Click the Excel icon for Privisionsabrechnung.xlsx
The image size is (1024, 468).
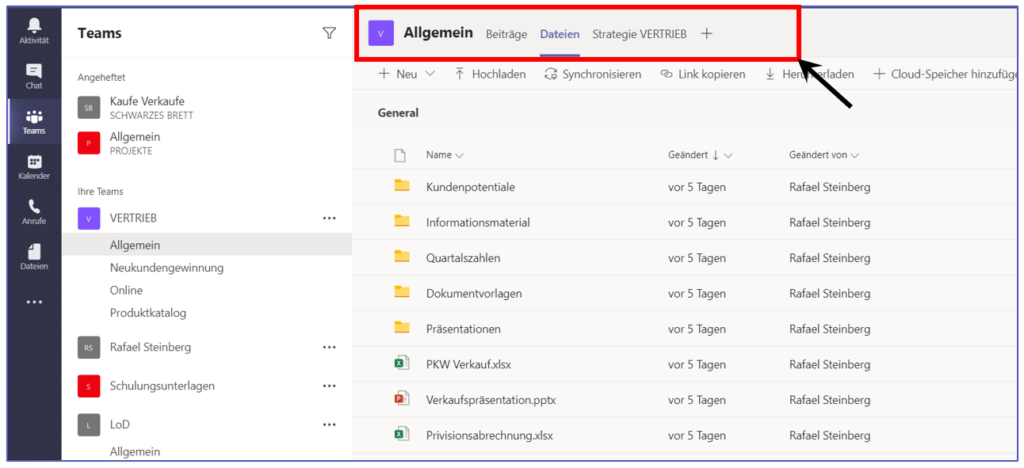pyautogui.click(x=402, y=434)
